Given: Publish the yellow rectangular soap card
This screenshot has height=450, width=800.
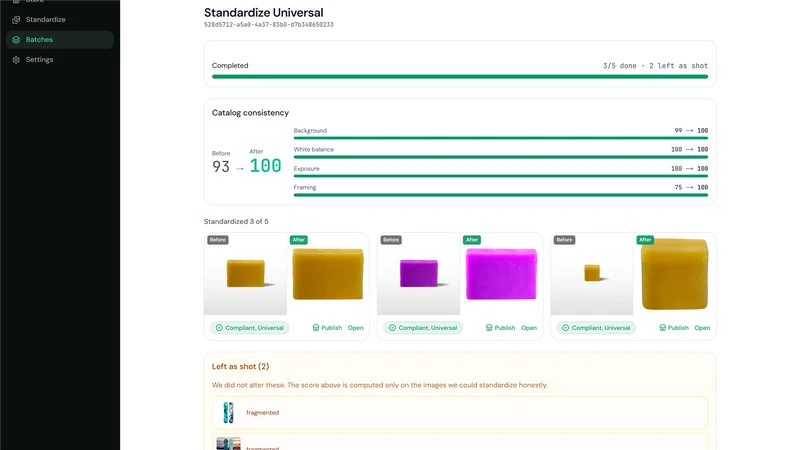Looking at the screenshot, I should click(x=327, y=328).
